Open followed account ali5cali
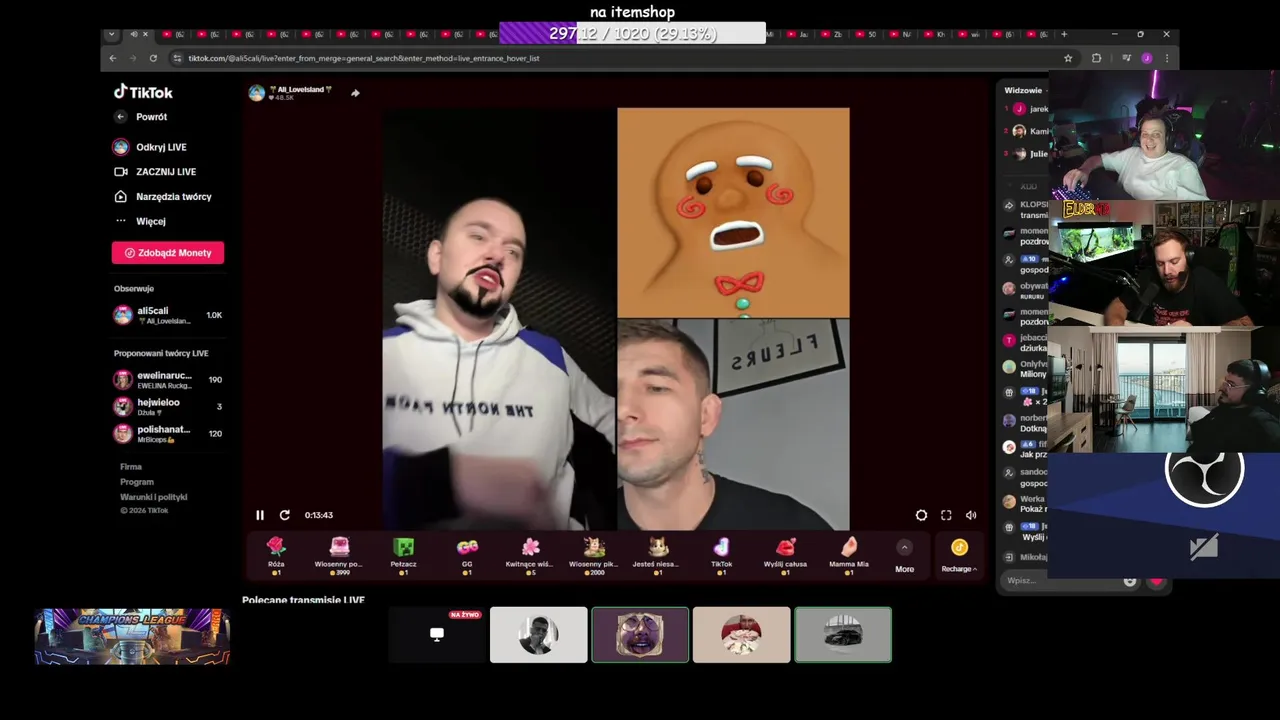Viewport: 1280px width, 720px height. (x=167, y=315)
